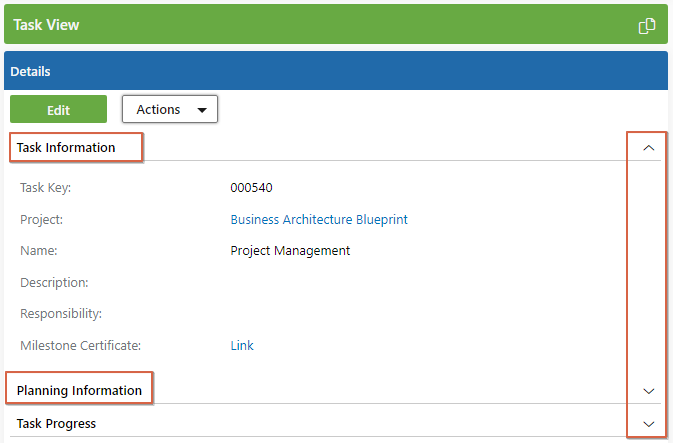Viewport: 673px width, 443px height.
Task: Click the Milestone Certificate: label
Action: click(81, 346)
